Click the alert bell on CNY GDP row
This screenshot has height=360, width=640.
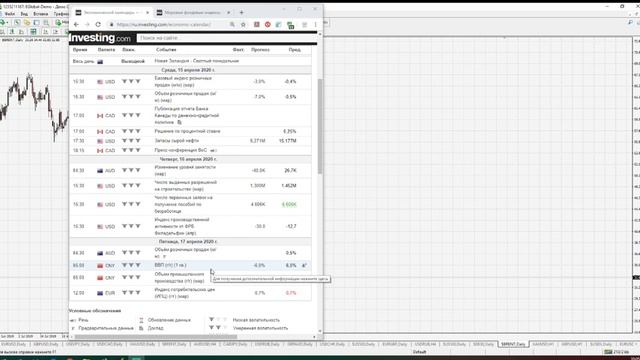304,265
